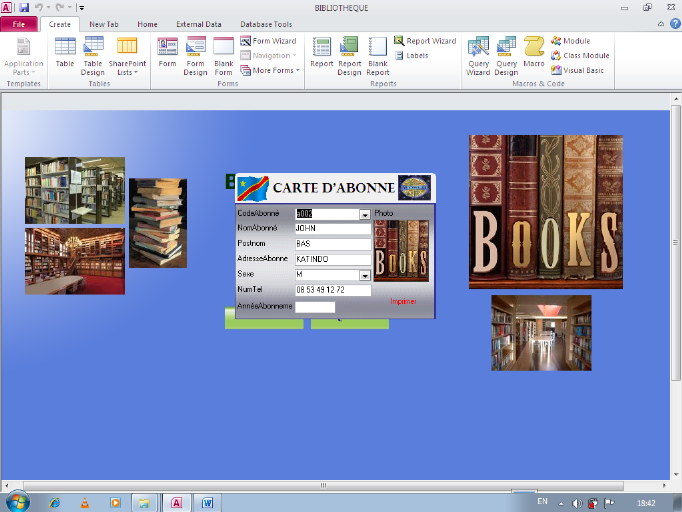Image resolution: width=682 pixels, height=512 pixels.
Task: Click the Form Design icon
Action: coord(196,53)
